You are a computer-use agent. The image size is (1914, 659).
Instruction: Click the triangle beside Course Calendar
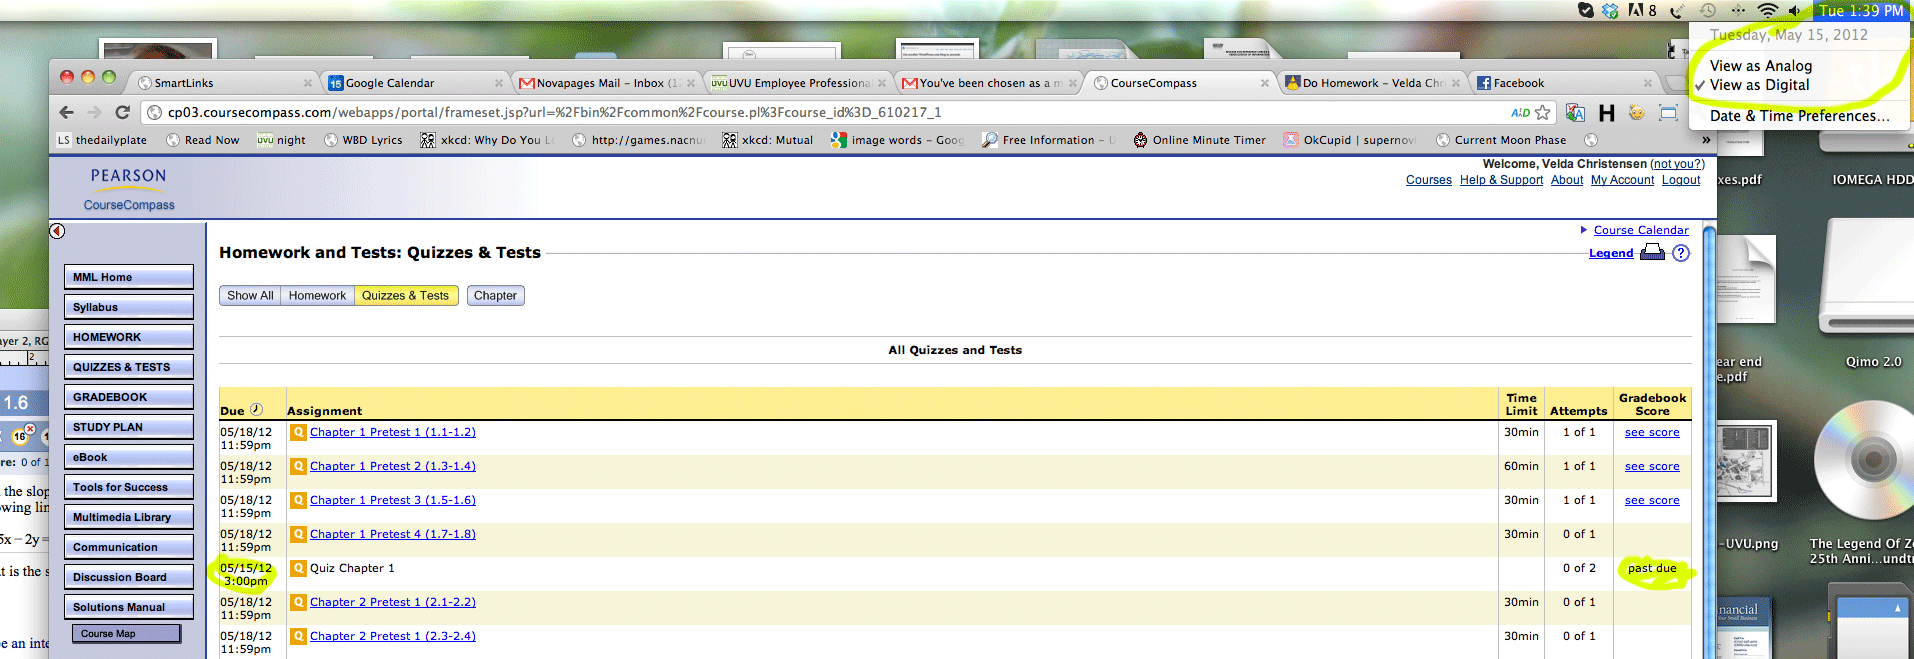pyautogui.click(x=1584, y=230)
